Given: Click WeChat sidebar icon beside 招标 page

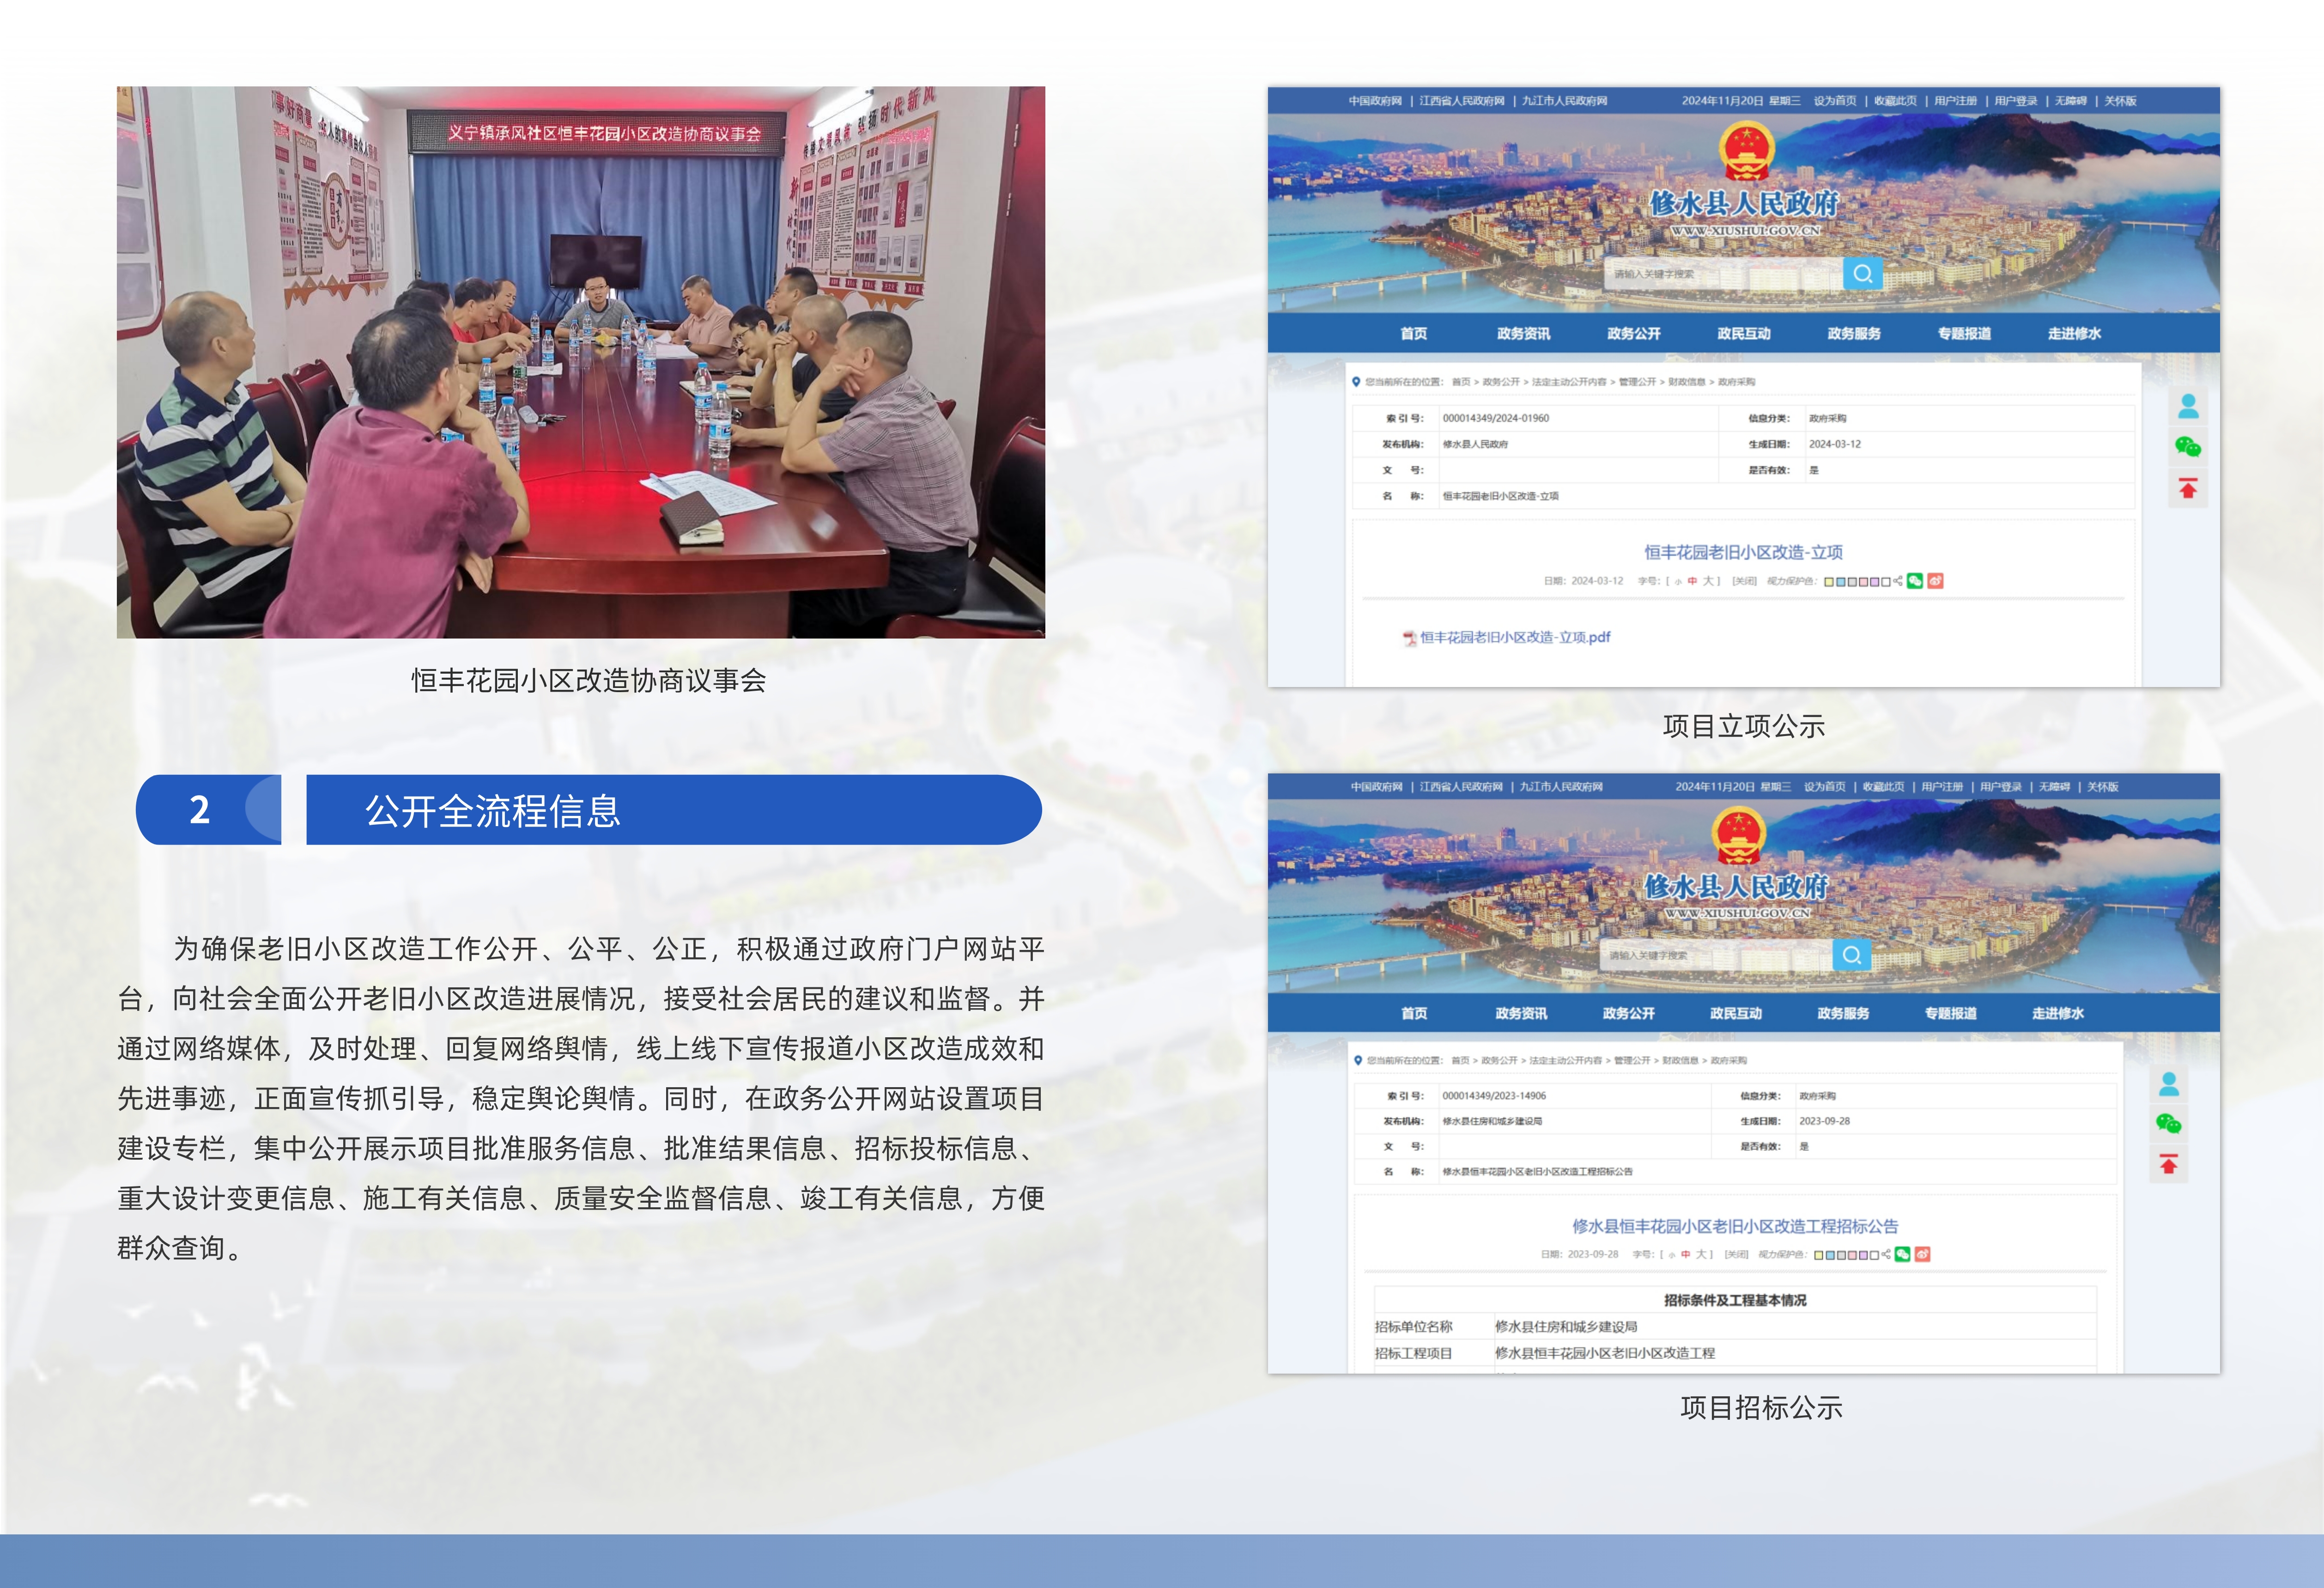Looking at the screenshot, I should tap(2168, 1124).
